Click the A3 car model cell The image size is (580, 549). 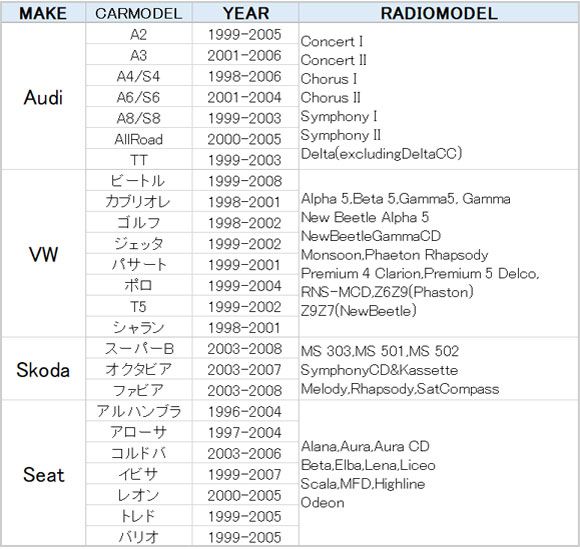point(139,55)
